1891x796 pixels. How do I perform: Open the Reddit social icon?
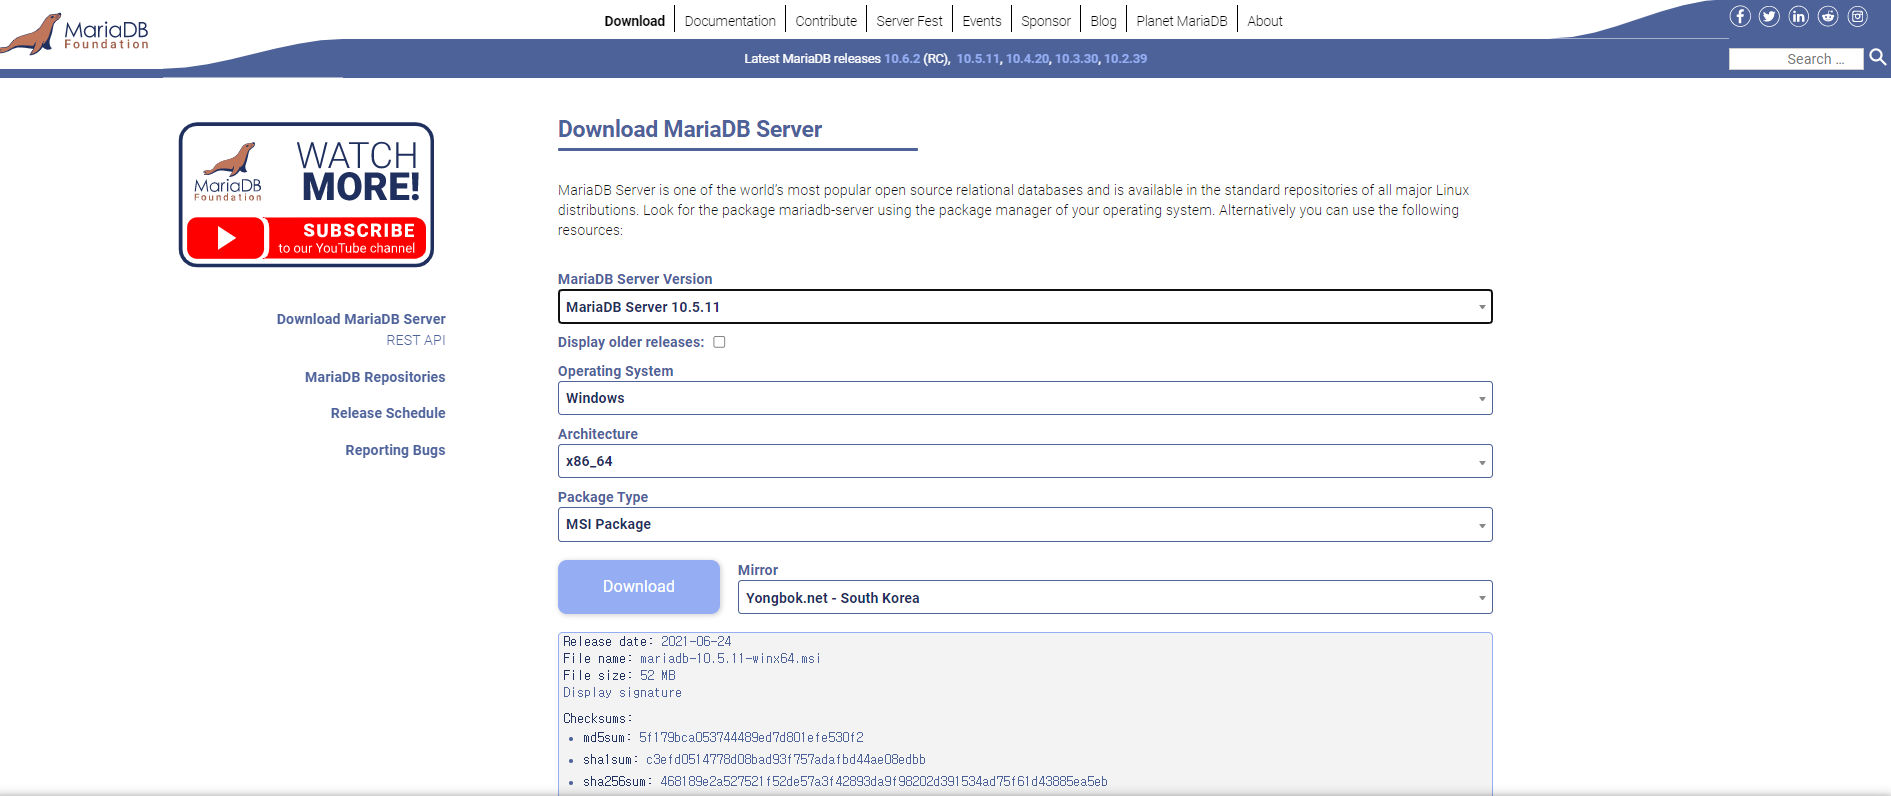(x=1828, y=16)
